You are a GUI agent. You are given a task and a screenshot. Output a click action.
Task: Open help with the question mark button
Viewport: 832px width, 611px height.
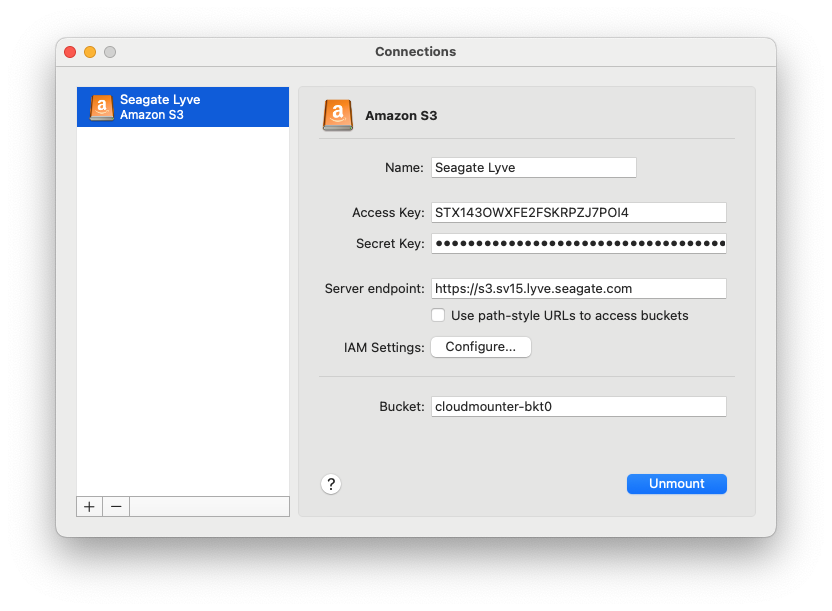click(x=331, y=484)
